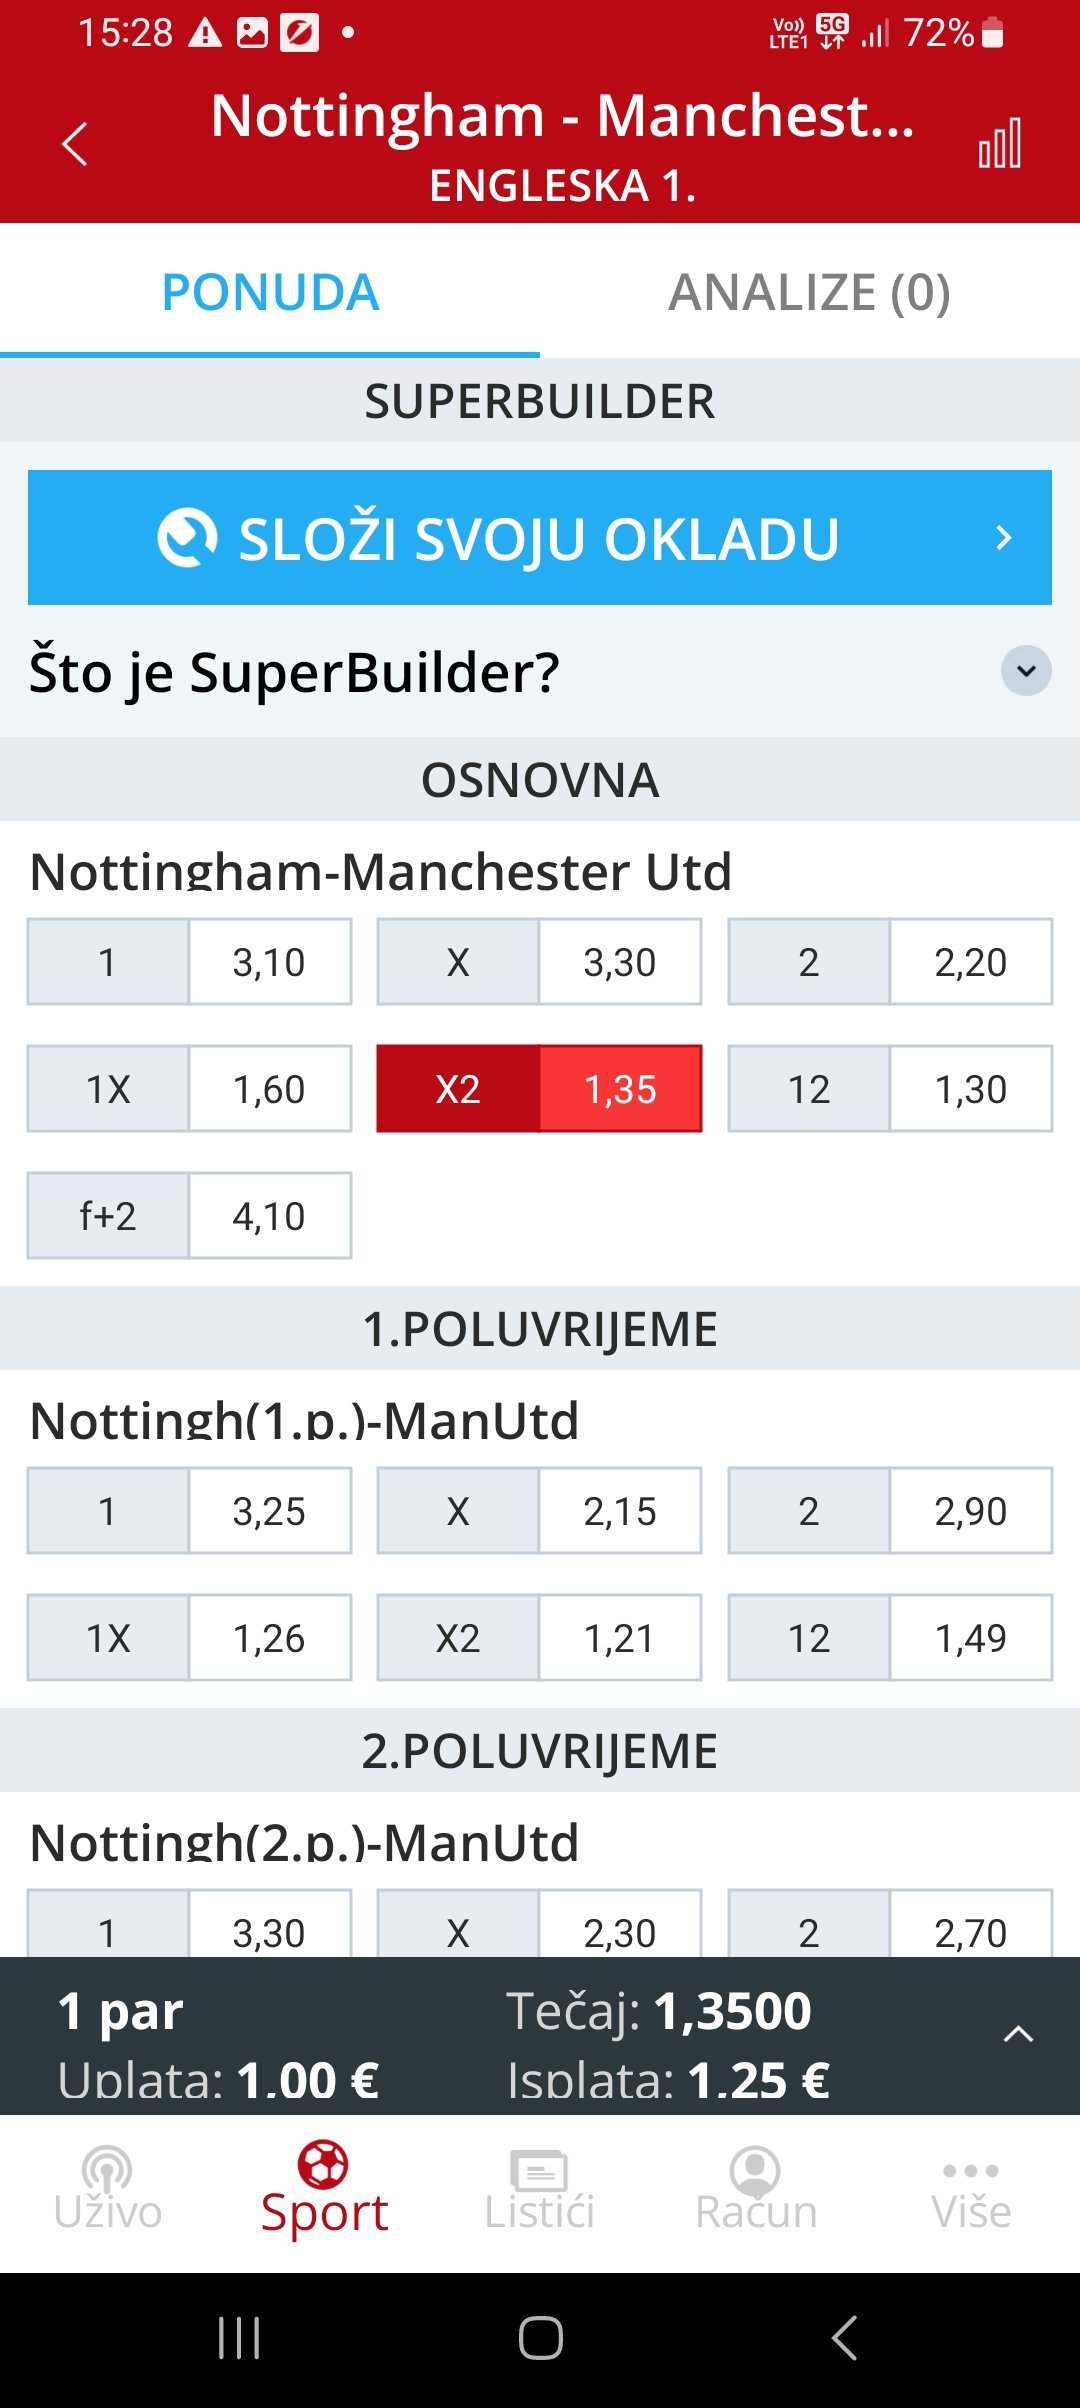Select the PONUDA tab
The height and width of the screenshot is (2408, 1080).
(270, 292)
